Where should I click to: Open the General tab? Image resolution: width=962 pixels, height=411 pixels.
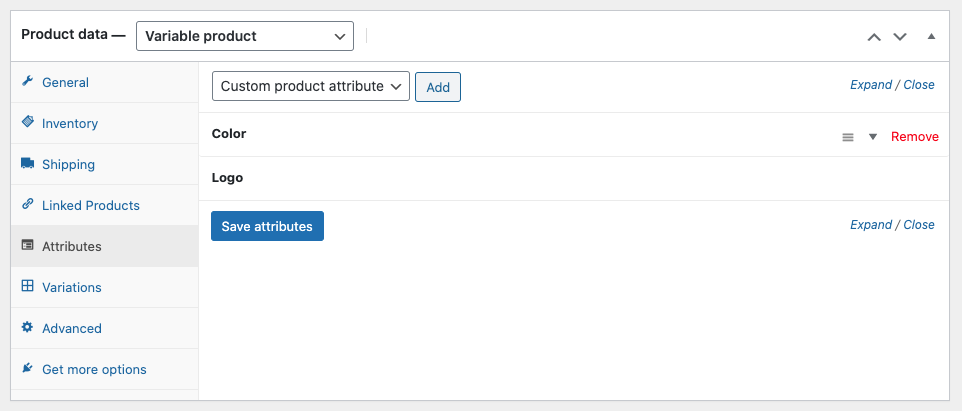(x=104, y=82)
